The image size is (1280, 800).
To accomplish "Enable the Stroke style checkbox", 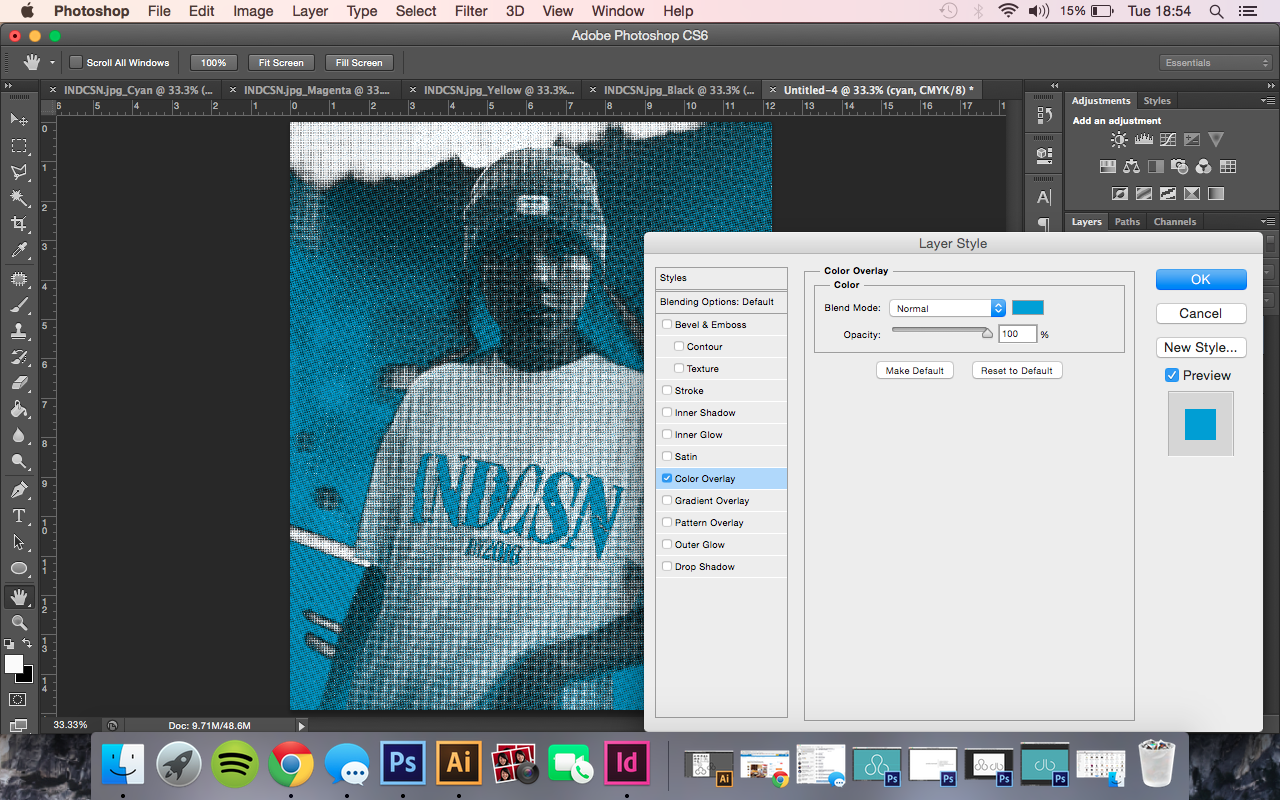I will (x=667, y=390).
